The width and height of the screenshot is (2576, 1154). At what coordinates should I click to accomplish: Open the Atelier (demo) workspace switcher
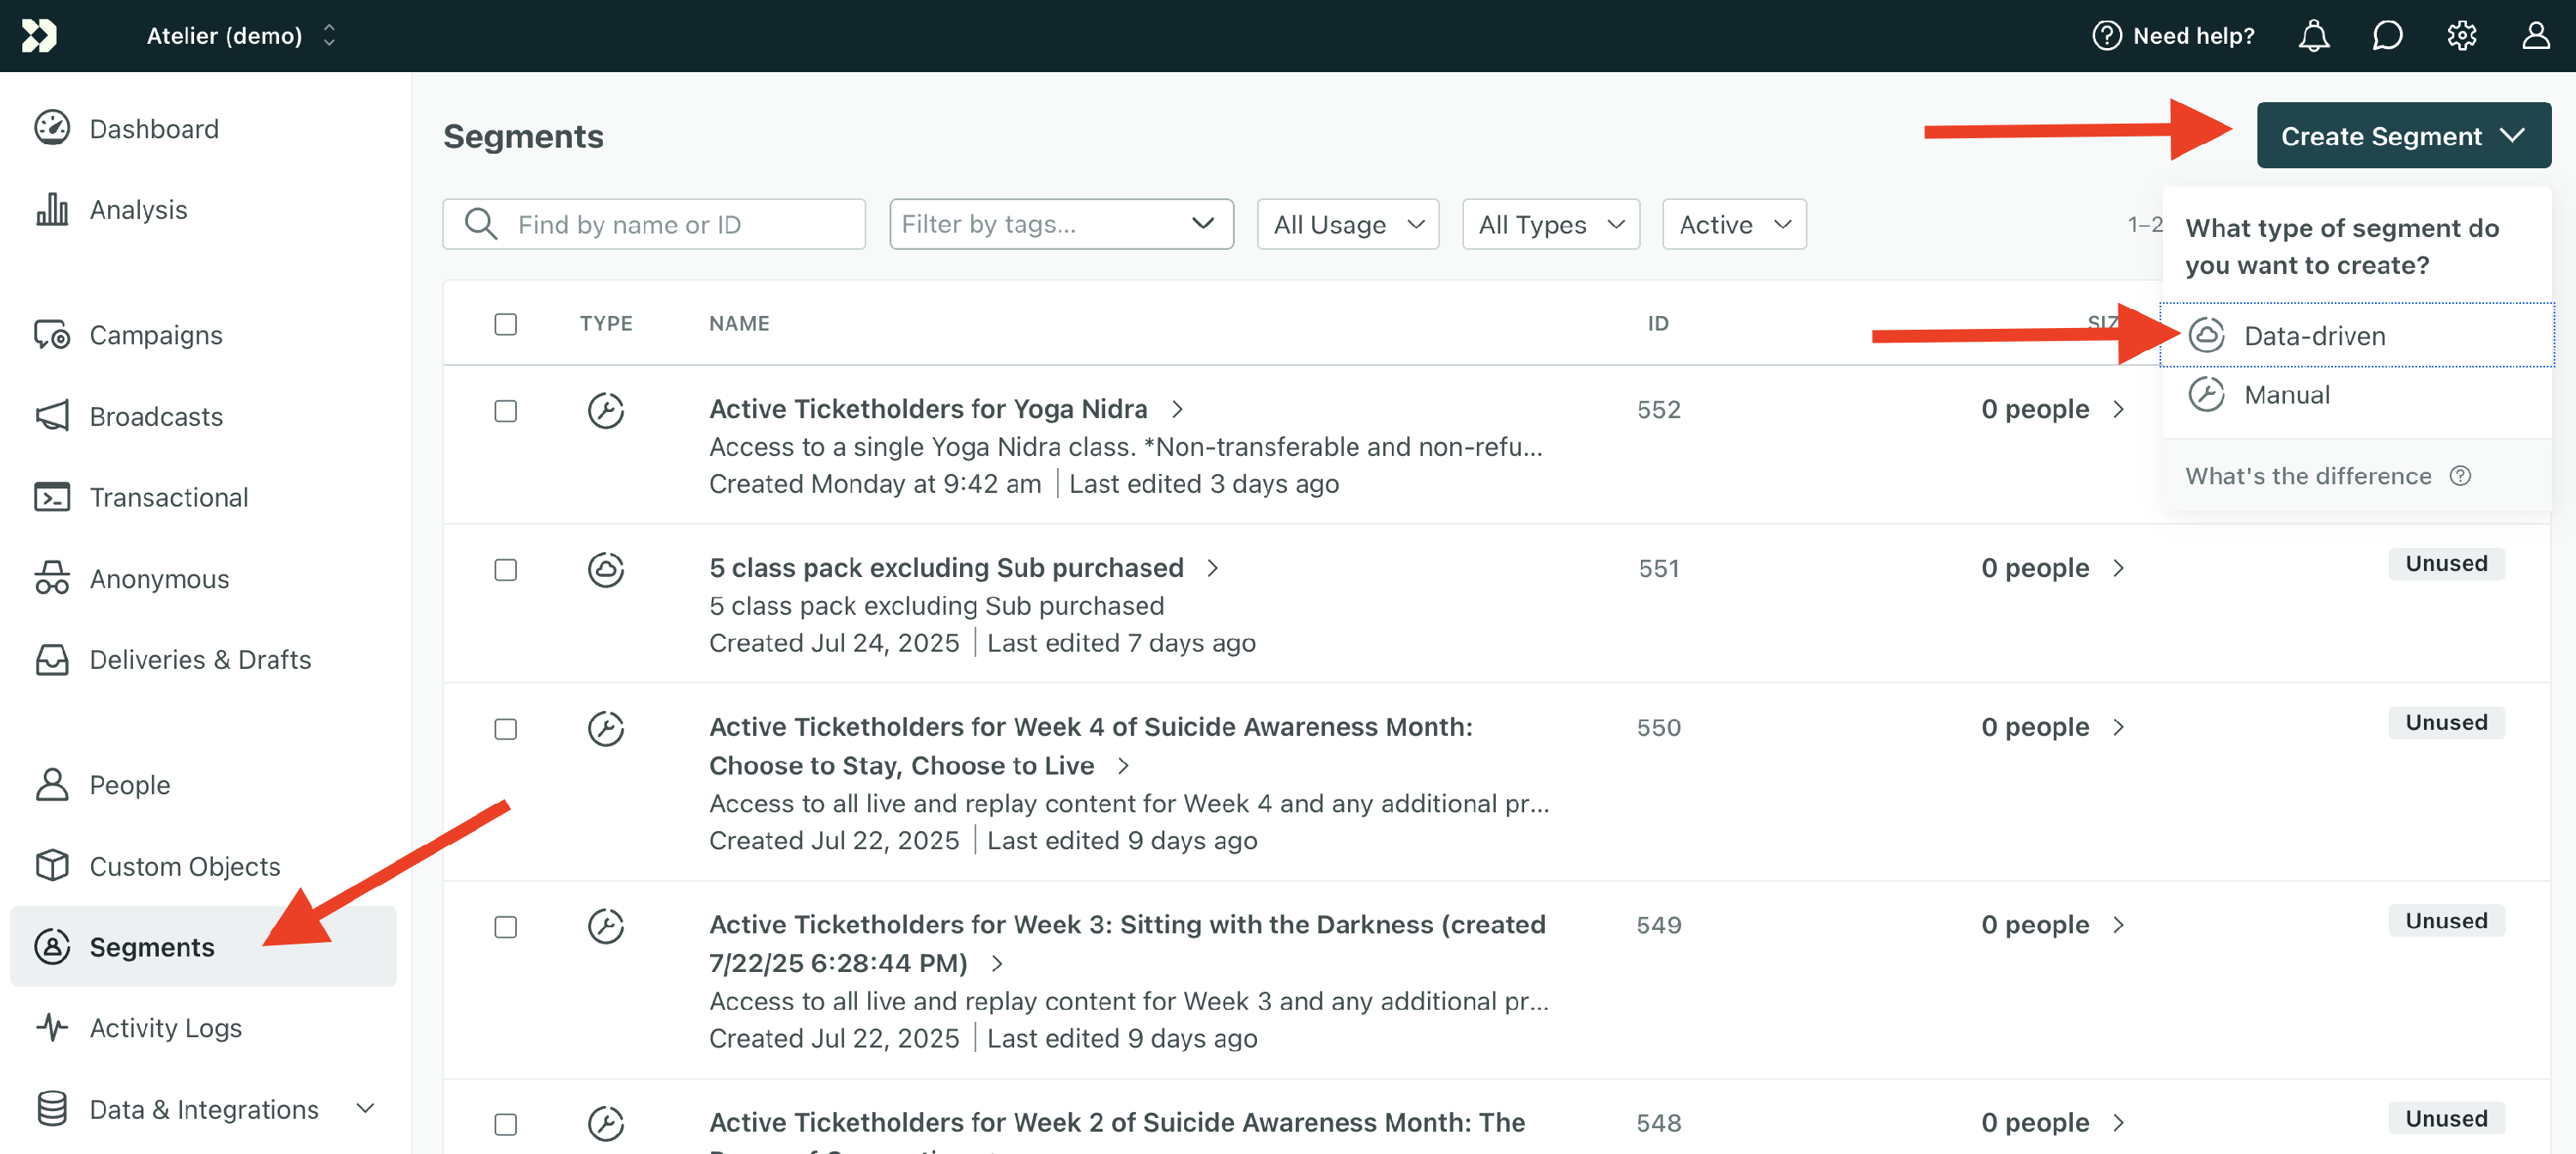241,36
